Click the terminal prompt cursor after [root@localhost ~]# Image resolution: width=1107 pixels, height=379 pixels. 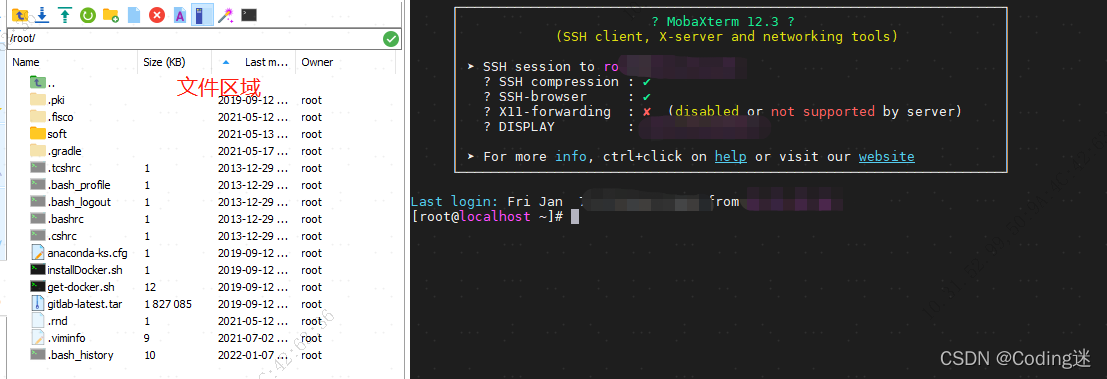click(575, 217)
